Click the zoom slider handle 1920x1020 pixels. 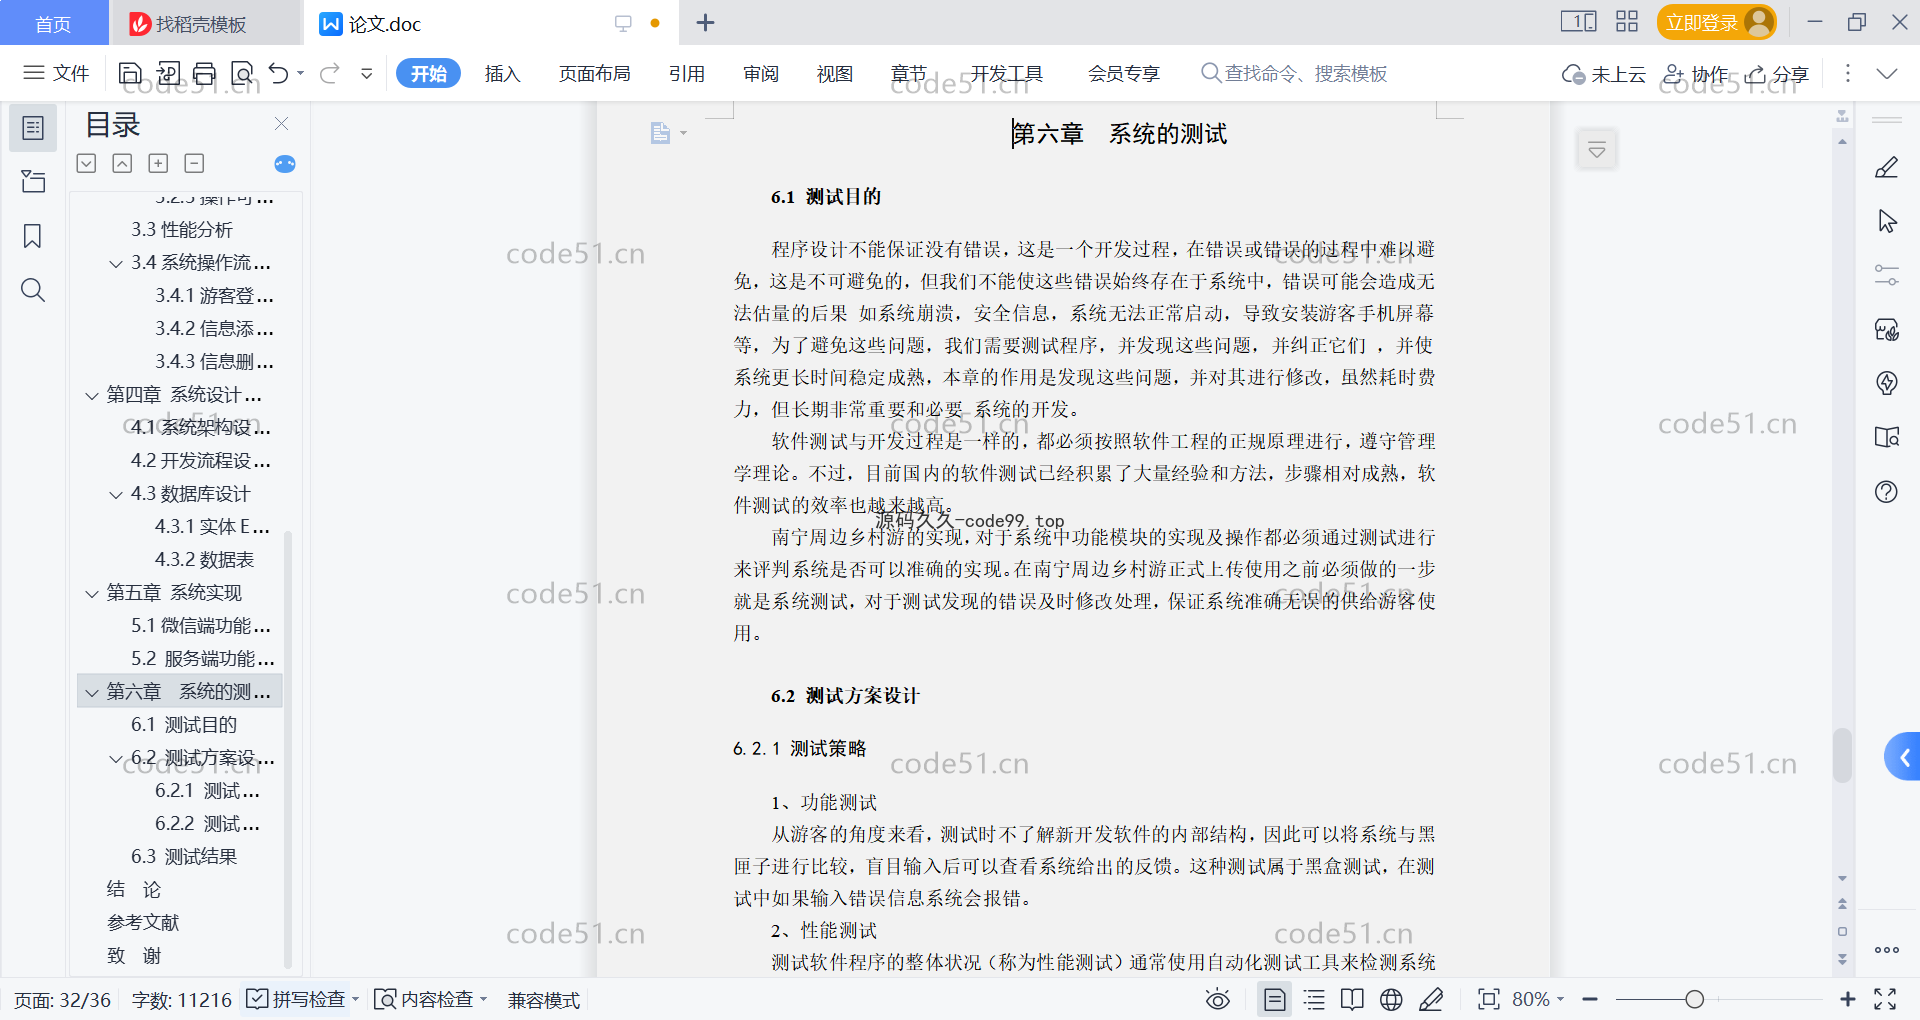coord(1694,999)
